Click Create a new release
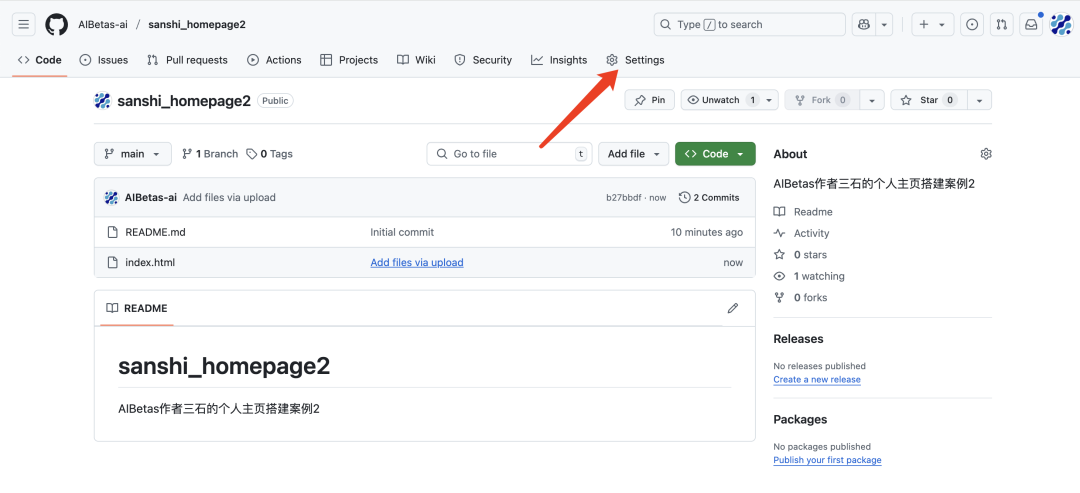1080x493 pixels. pos(817,379)
